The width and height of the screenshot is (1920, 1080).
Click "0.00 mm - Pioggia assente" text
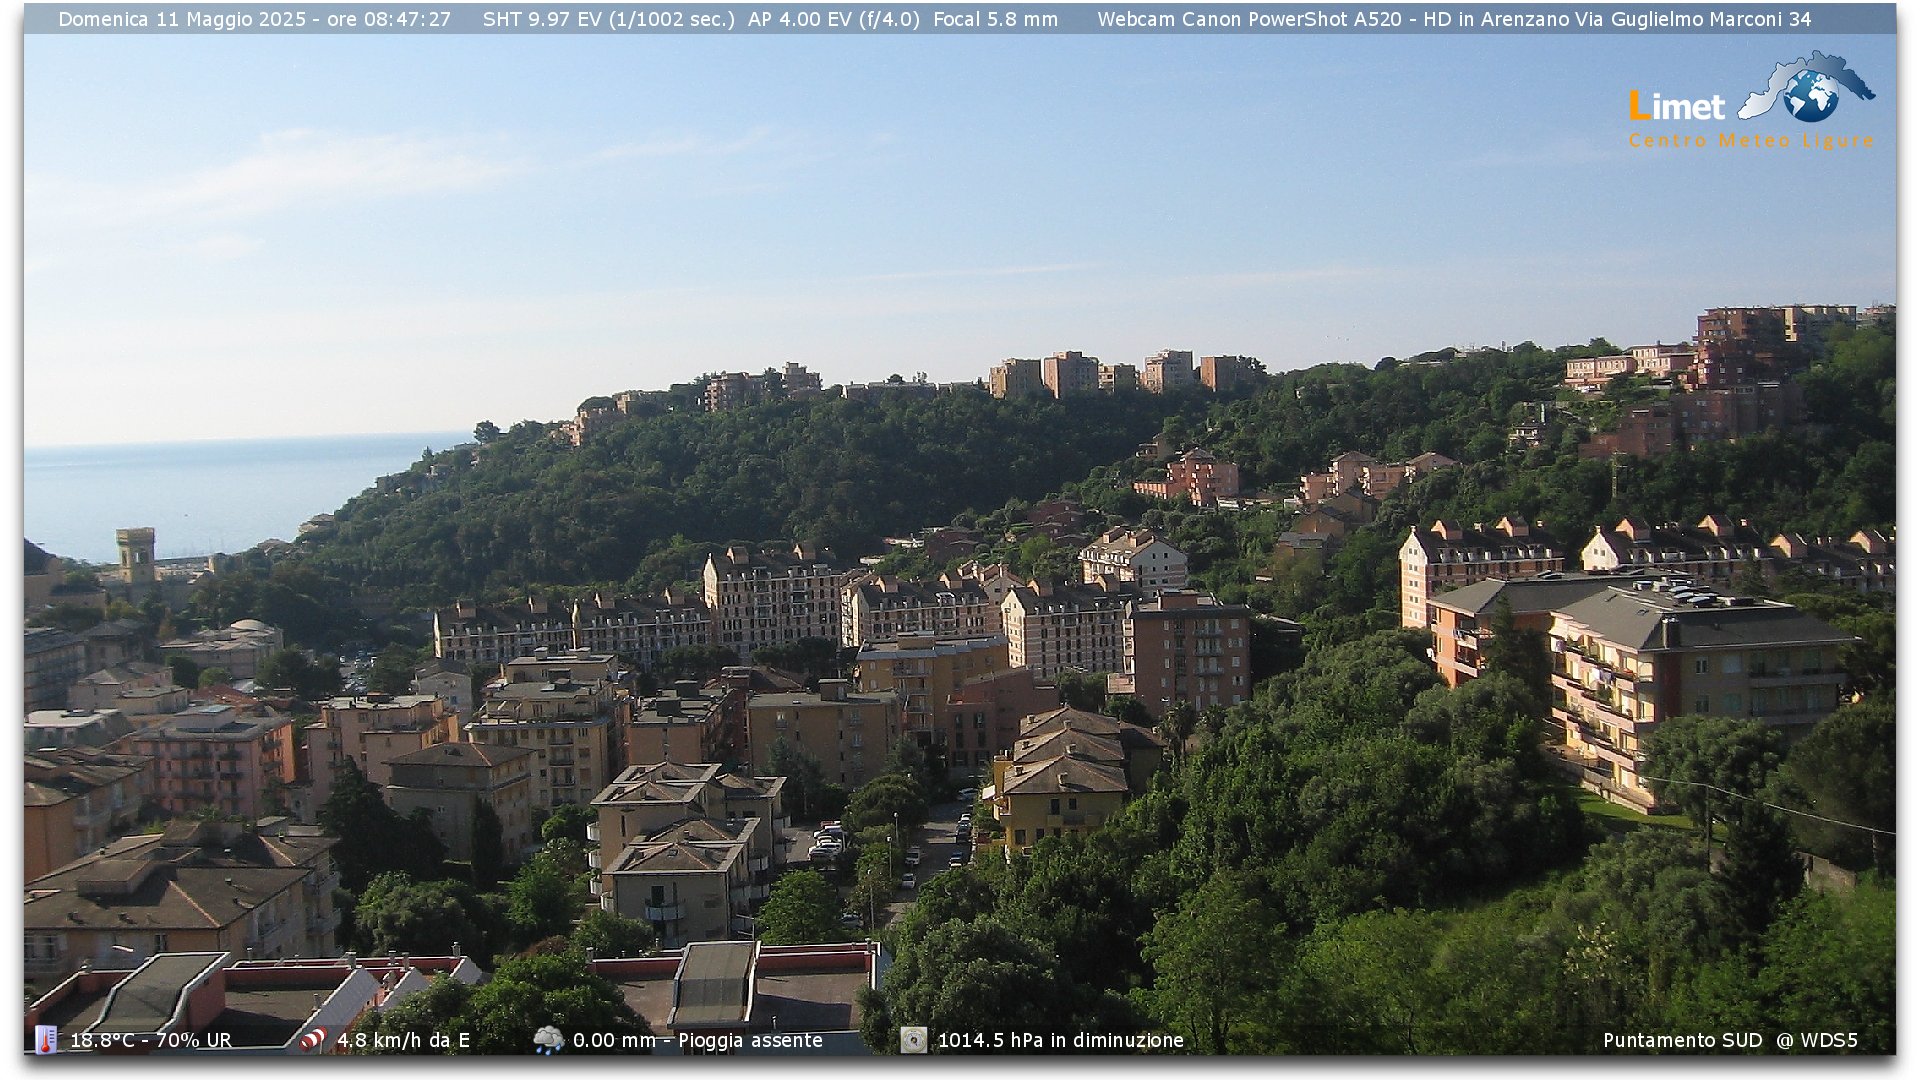[x=698, y=1040]
